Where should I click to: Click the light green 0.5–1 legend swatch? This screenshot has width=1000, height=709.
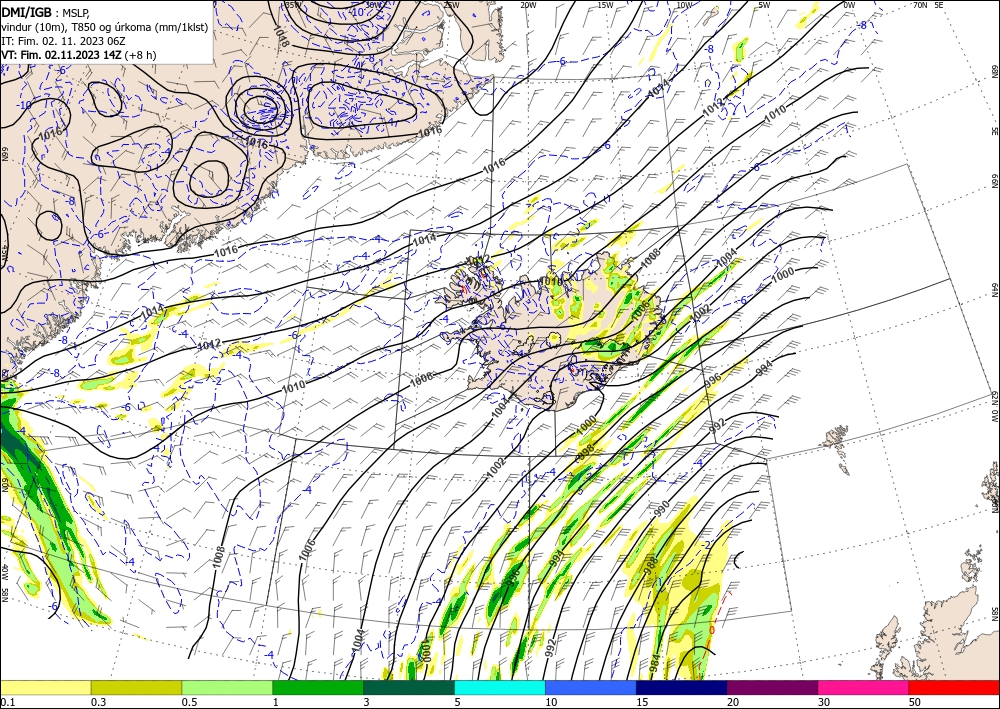(227, 687)
